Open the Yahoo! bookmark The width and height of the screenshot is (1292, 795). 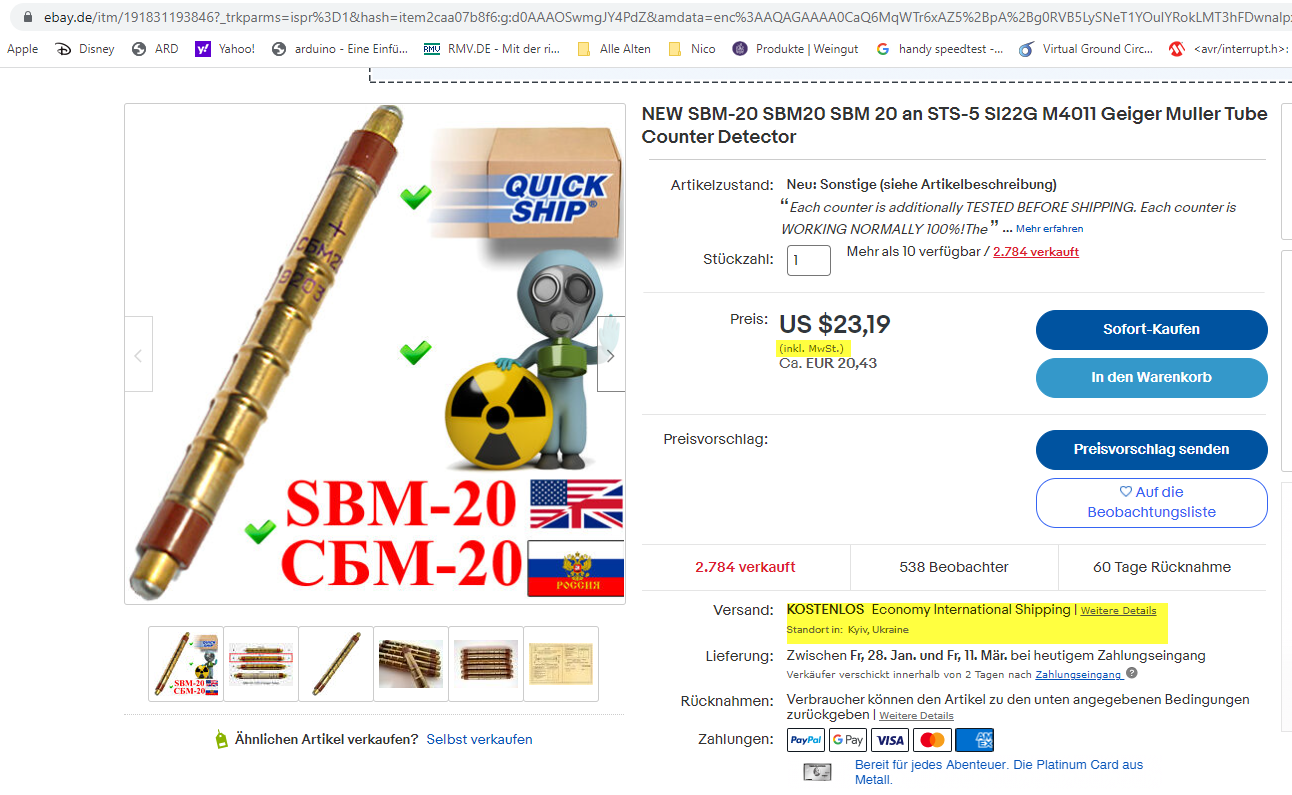(226, 48)
